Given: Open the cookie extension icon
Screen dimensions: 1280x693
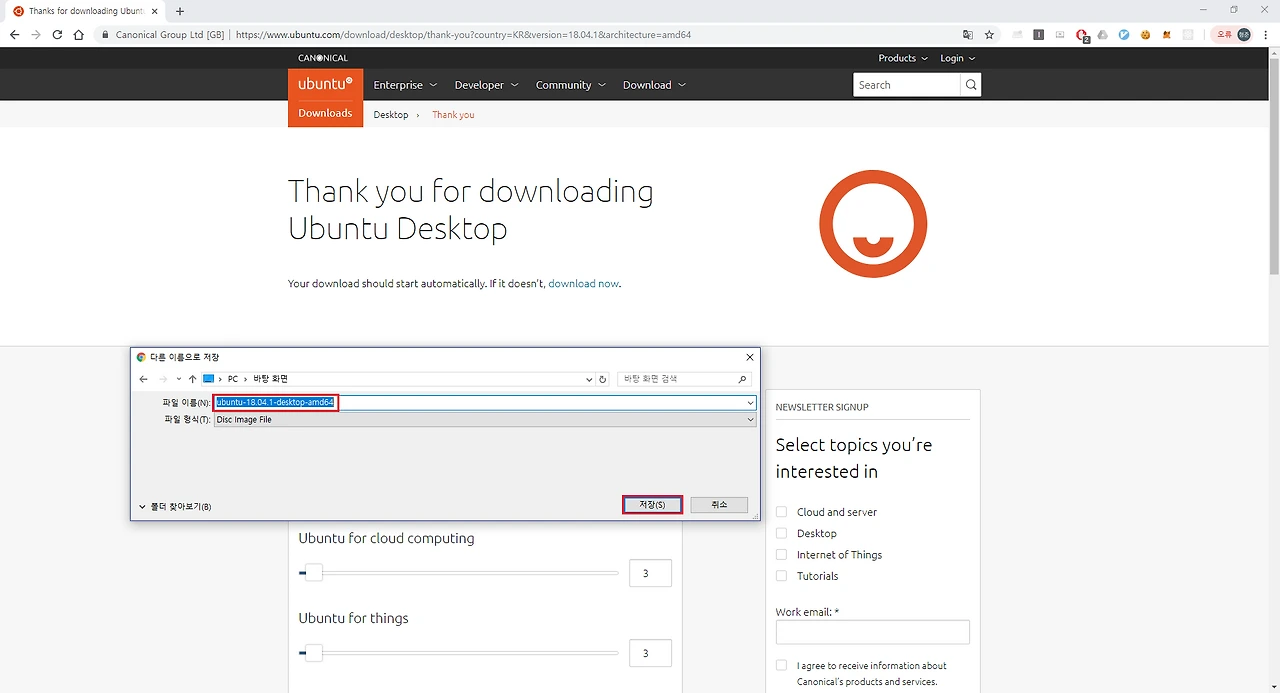Looking at the screenshot, I should point(1145,34).
